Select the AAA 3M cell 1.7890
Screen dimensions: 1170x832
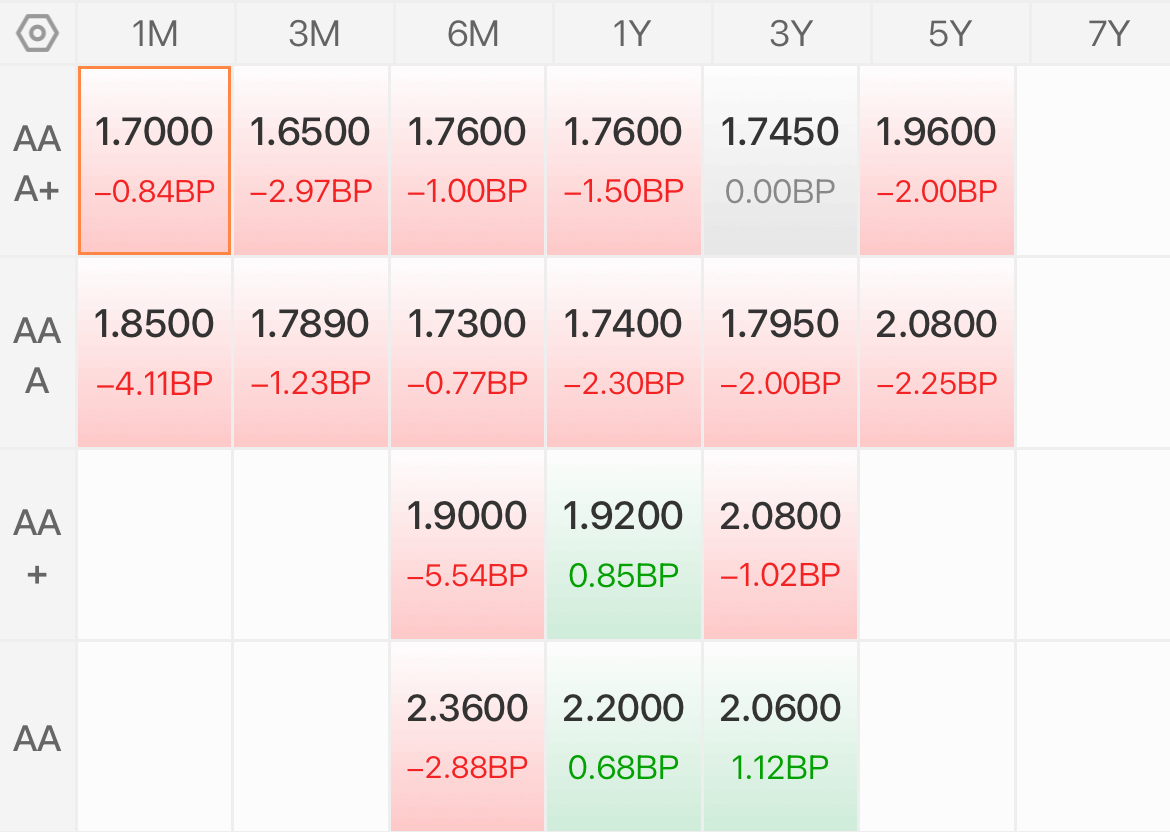pos(311,352)
